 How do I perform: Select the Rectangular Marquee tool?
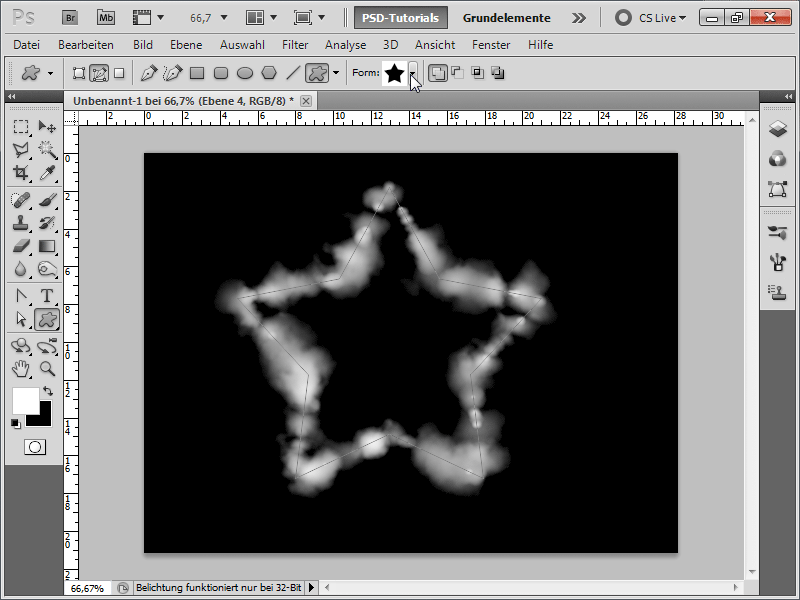(21, 126)
